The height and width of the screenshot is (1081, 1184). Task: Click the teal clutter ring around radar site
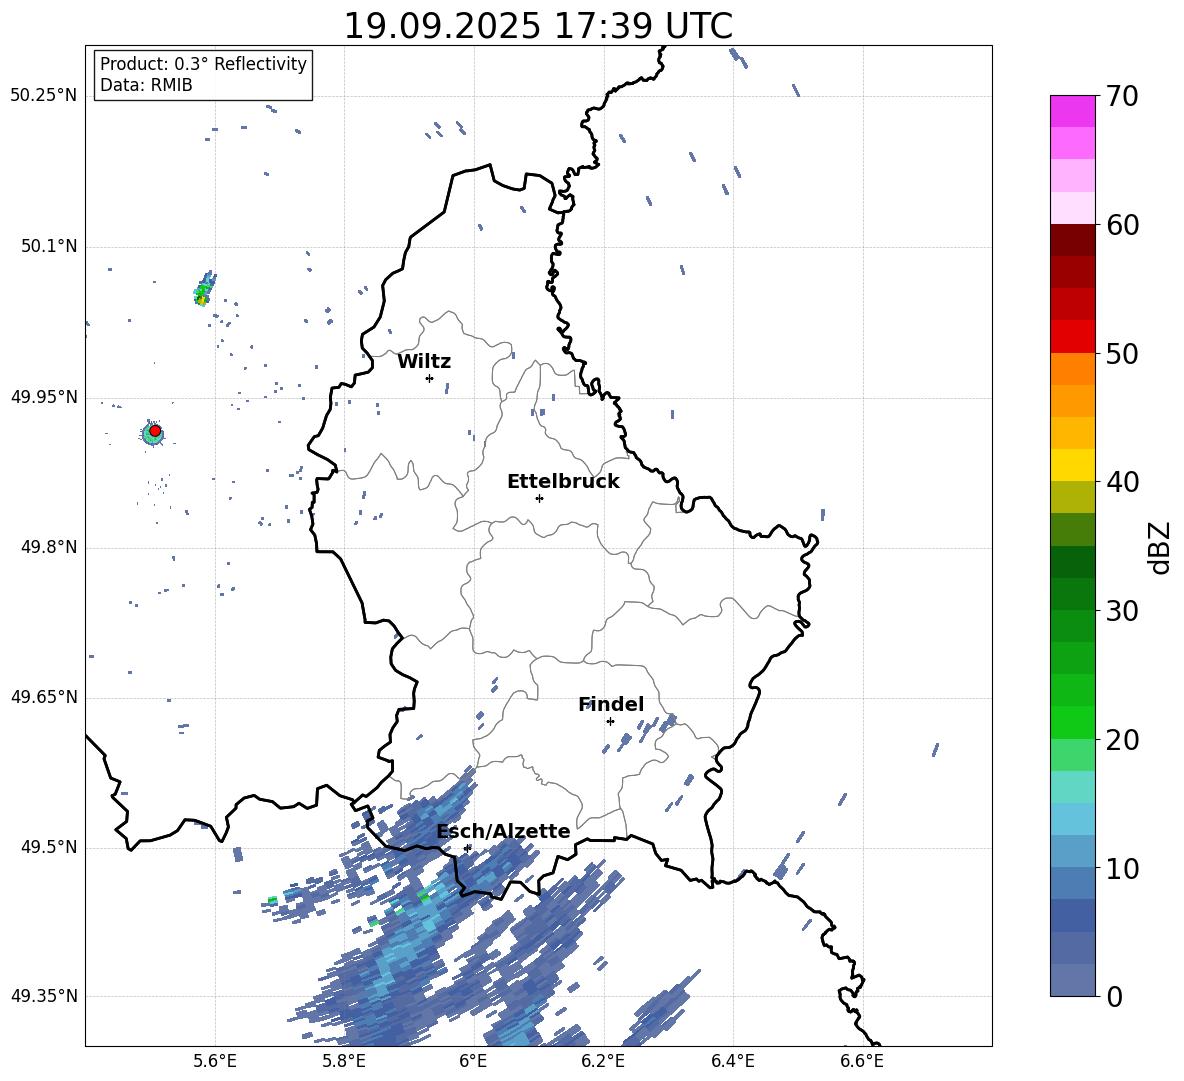coord(153,434)
